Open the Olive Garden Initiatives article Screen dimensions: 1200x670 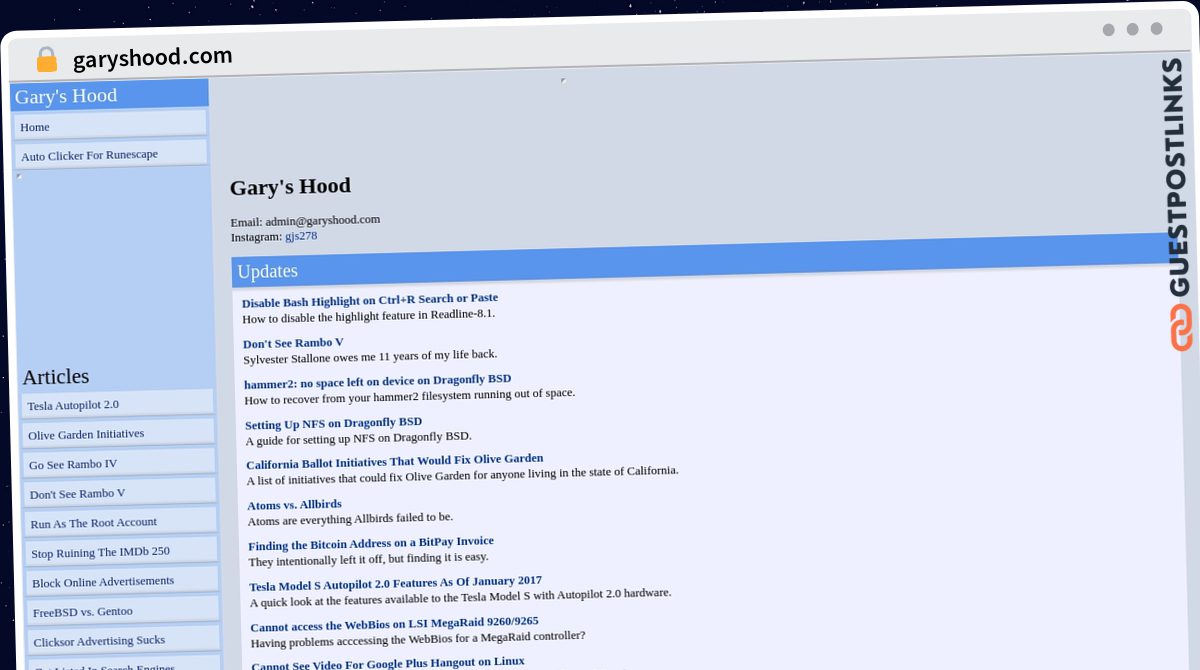119,433
